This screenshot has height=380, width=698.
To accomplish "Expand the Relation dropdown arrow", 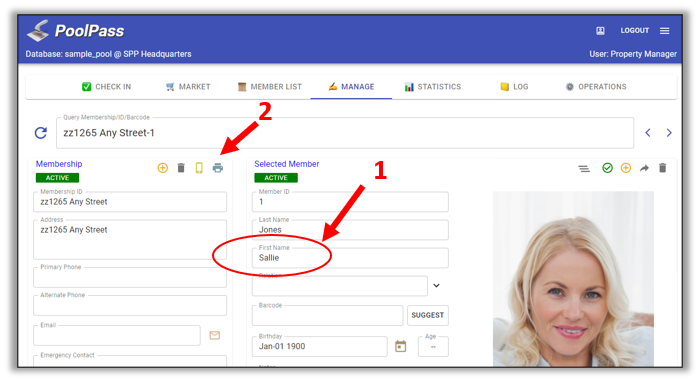I will coord(436,286).
